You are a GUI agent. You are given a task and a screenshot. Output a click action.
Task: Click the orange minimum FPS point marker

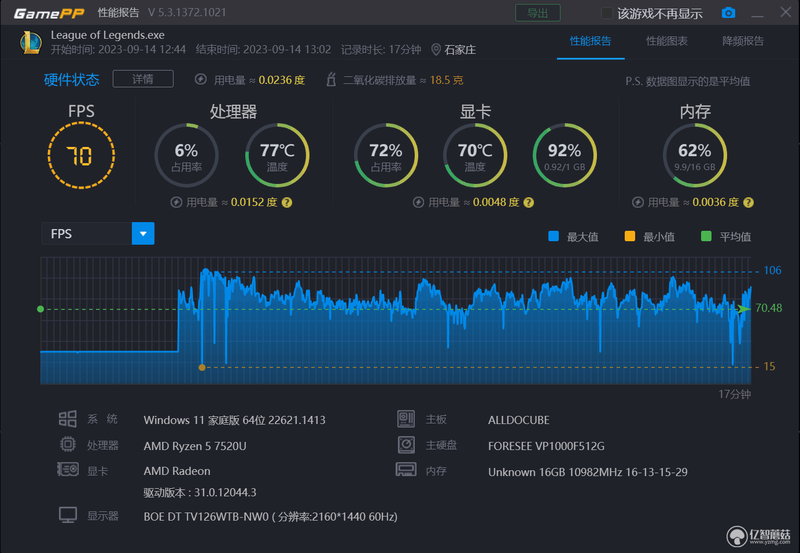pos(202,367)
